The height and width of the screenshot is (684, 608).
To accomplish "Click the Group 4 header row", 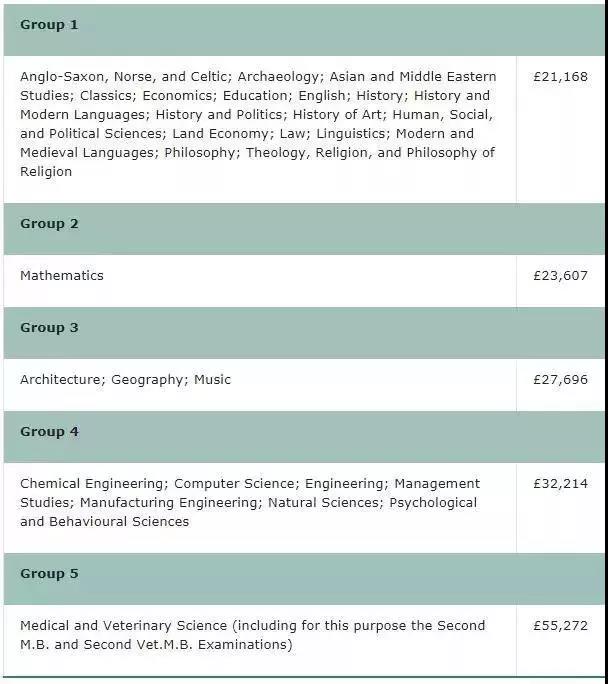I will 304,437.
